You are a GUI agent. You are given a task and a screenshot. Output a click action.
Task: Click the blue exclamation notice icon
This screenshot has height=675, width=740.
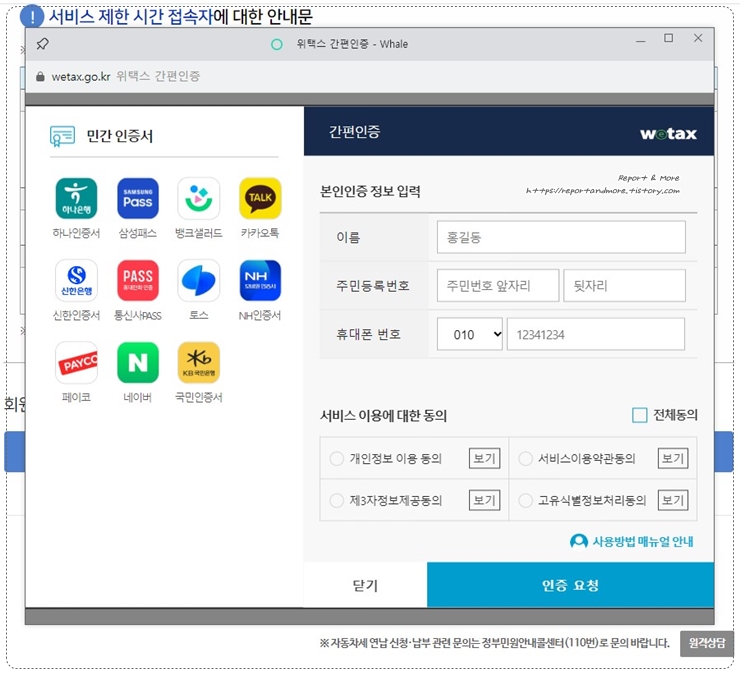tap(32, 17)
